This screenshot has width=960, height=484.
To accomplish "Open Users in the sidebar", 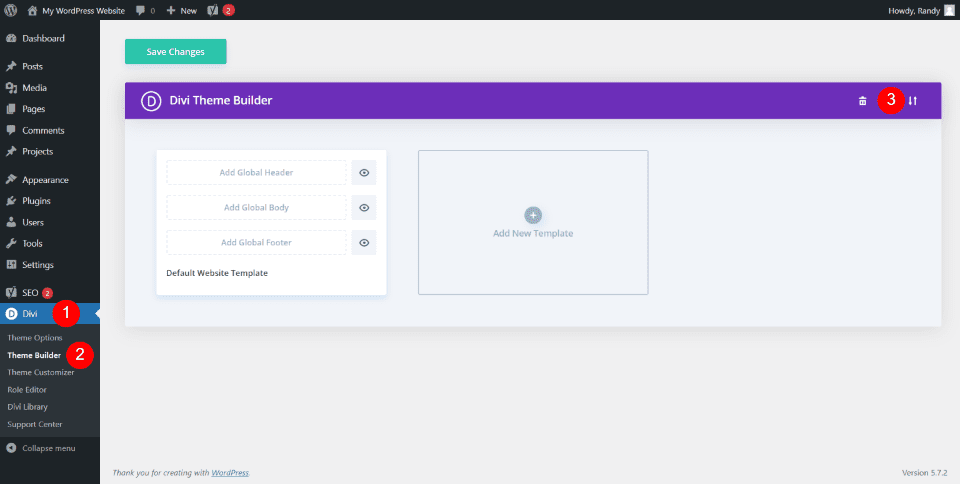I will 32,222.
